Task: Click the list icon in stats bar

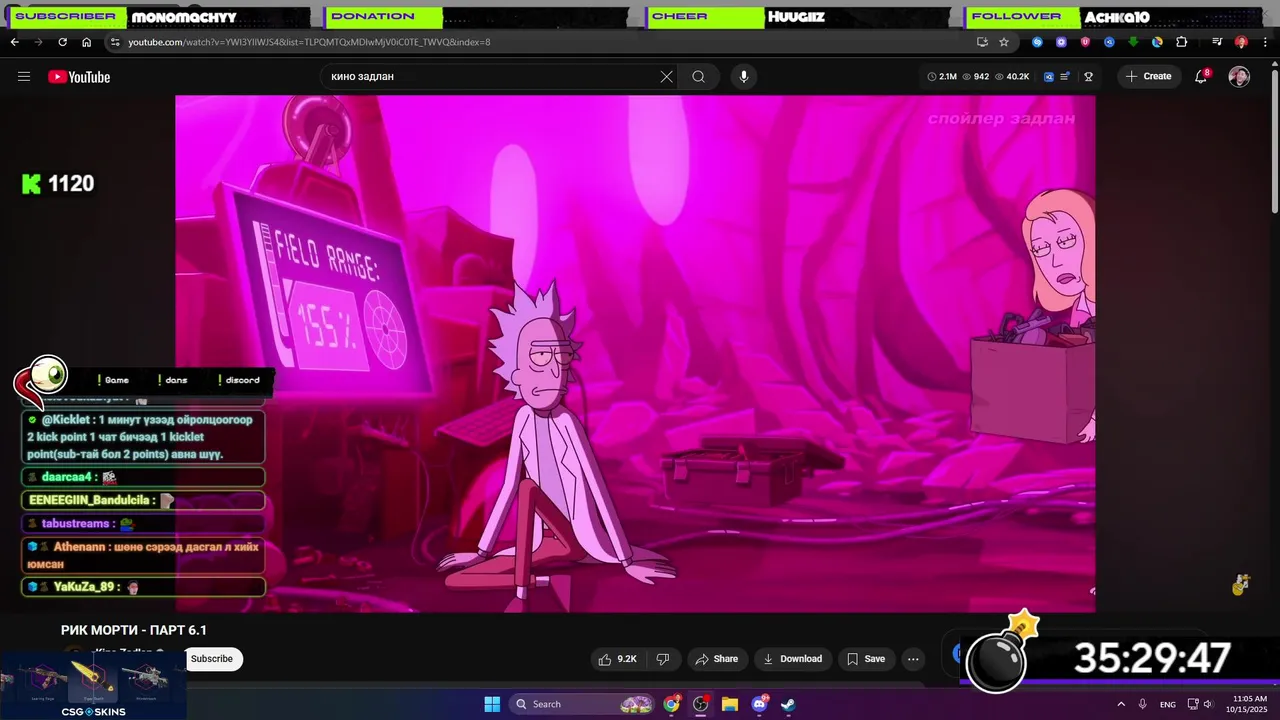Action: 1066,77
